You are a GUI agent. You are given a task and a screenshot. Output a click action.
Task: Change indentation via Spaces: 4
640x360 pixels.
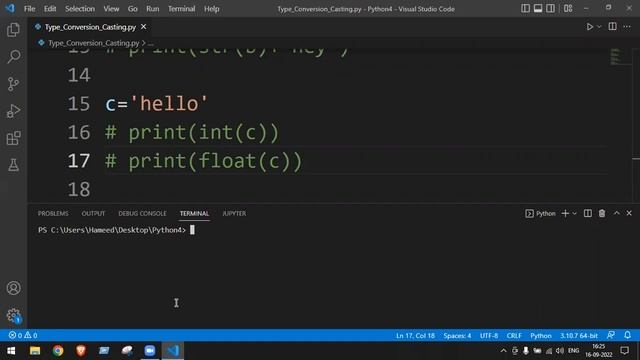457,336
